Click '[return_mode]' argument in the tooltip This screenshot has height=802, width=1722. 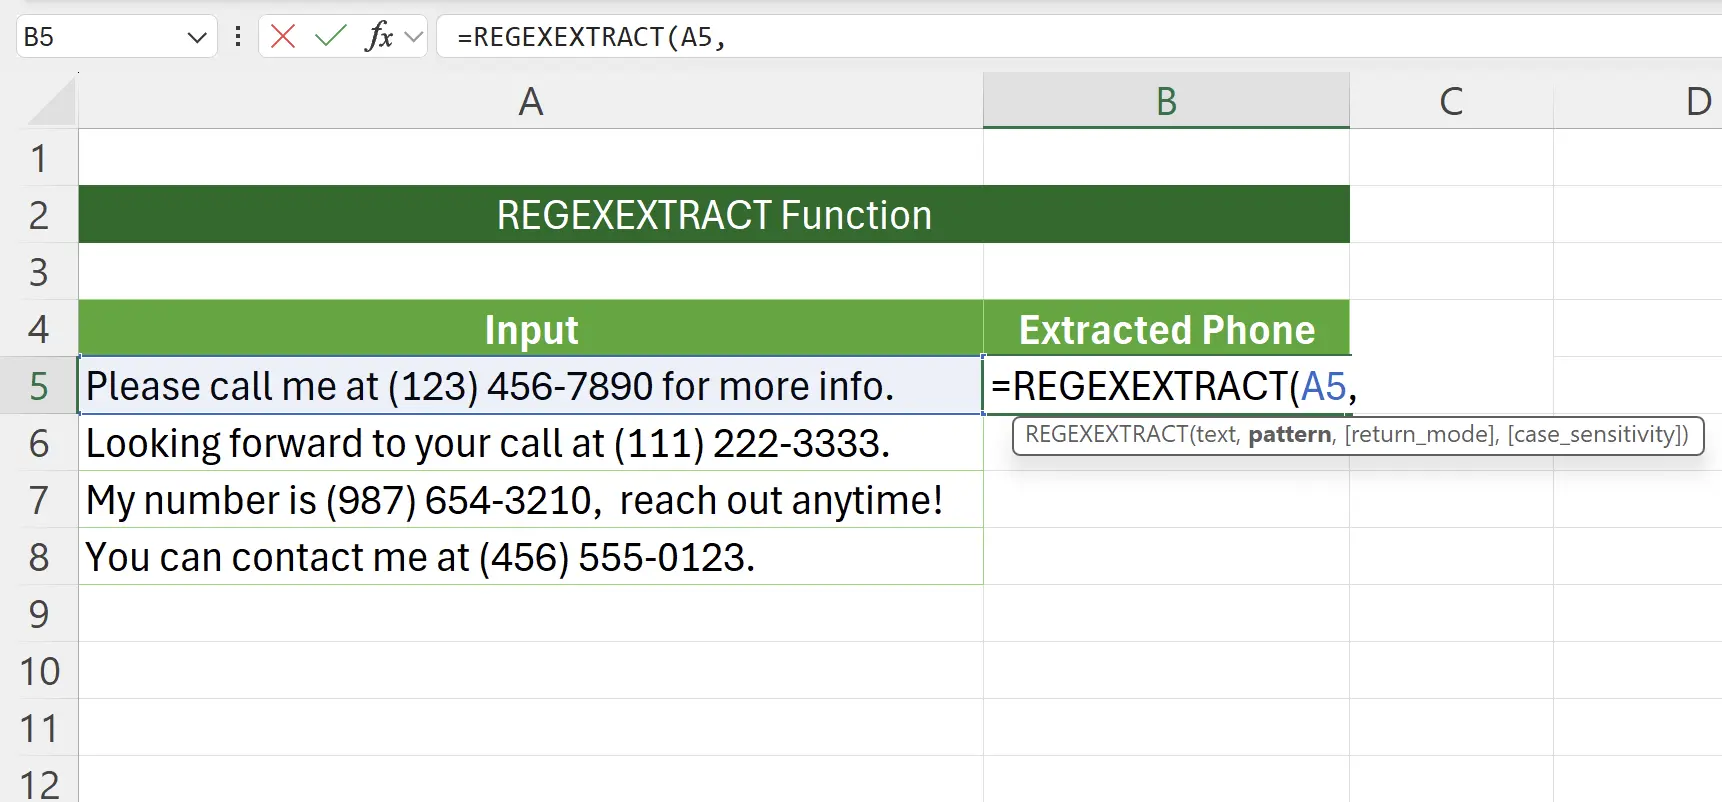[x=1419, y=435]
